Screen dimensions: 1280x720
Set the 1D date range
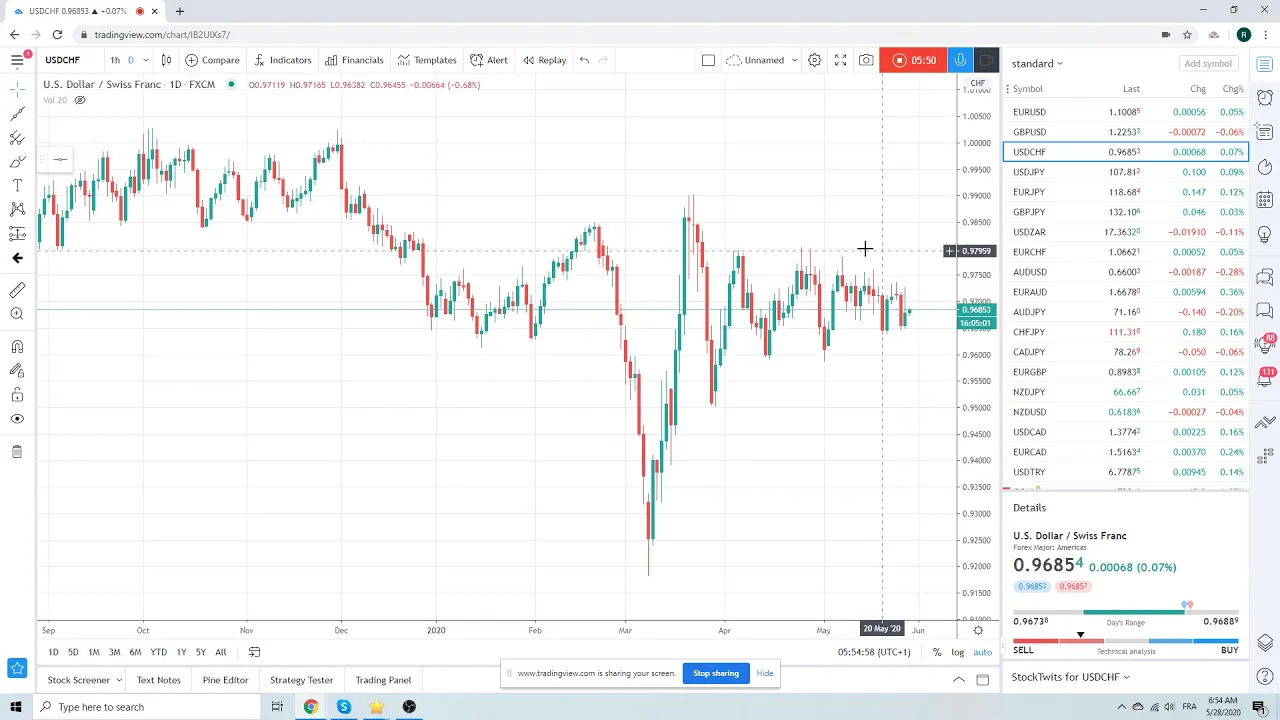click(x=53, y=652)
